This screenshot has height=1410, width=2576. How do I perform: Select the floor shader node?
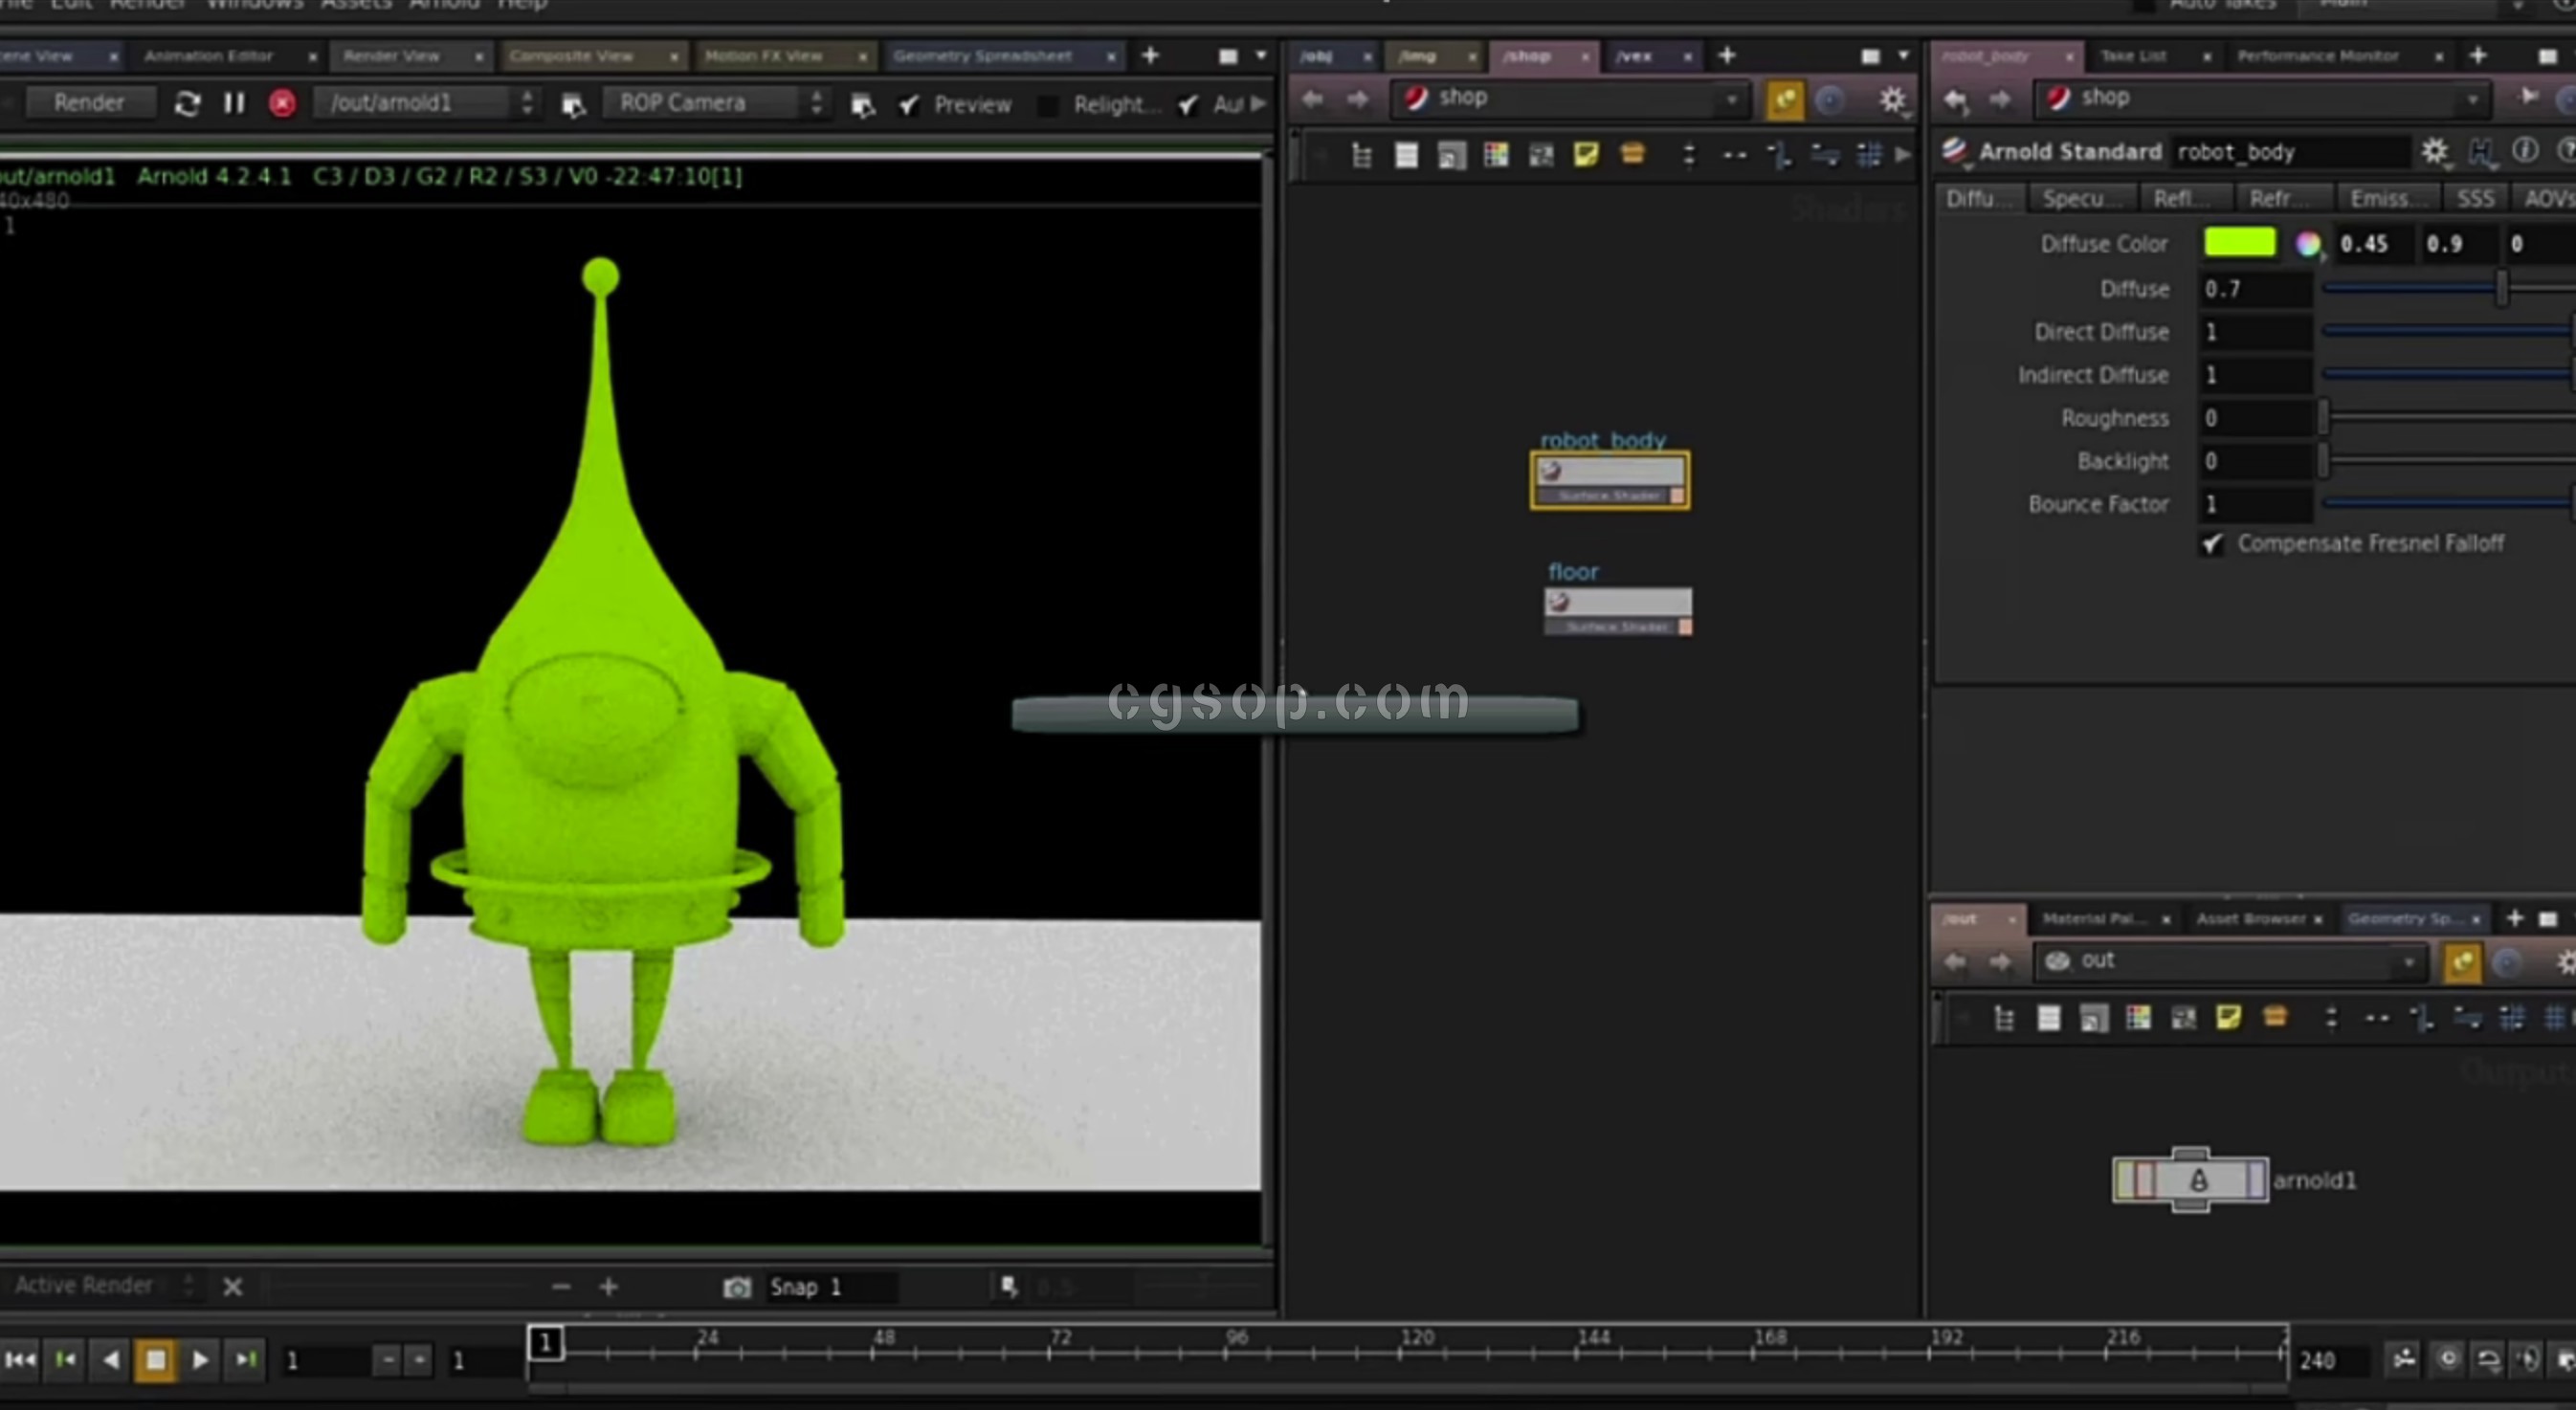click(1617, 602)
